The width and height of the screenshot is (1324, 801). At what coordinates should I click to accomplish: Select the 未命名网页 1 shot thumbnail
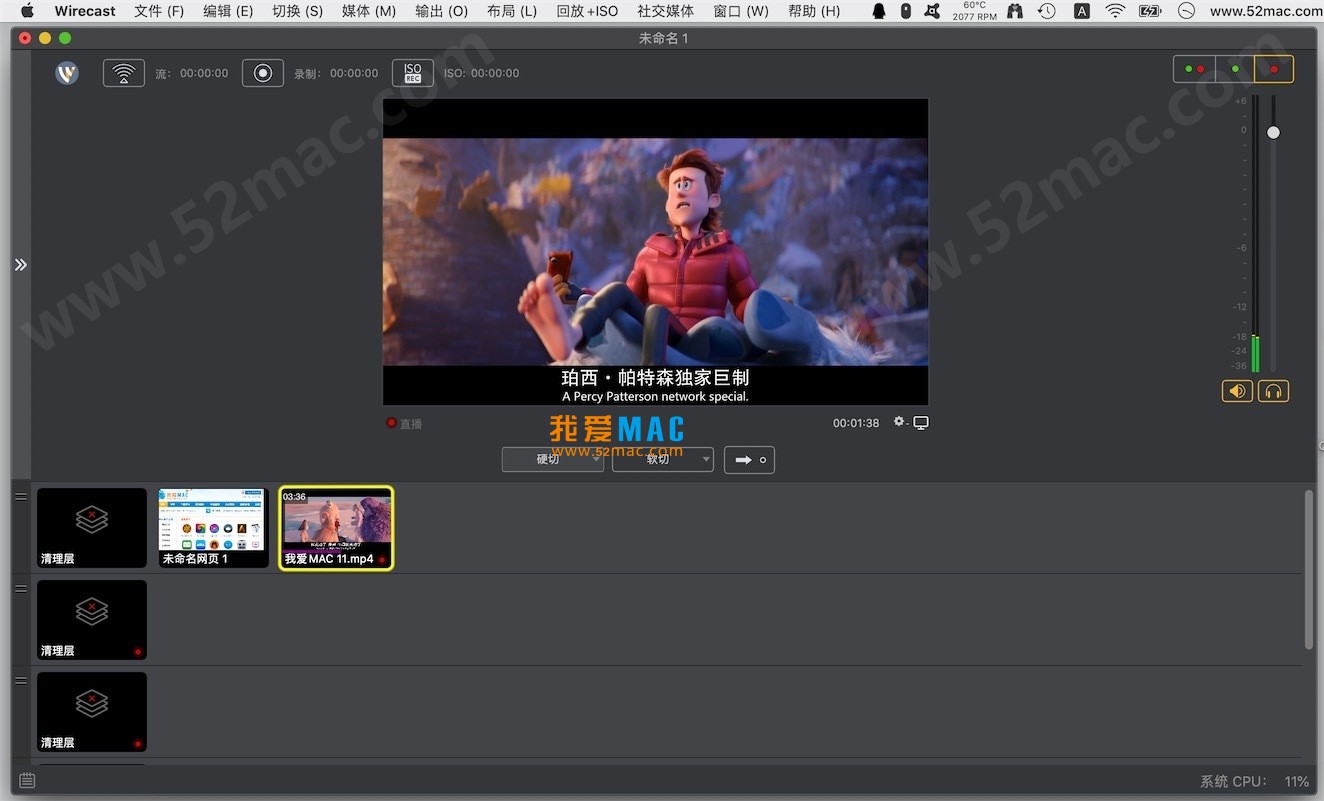[x=213, y=527]
